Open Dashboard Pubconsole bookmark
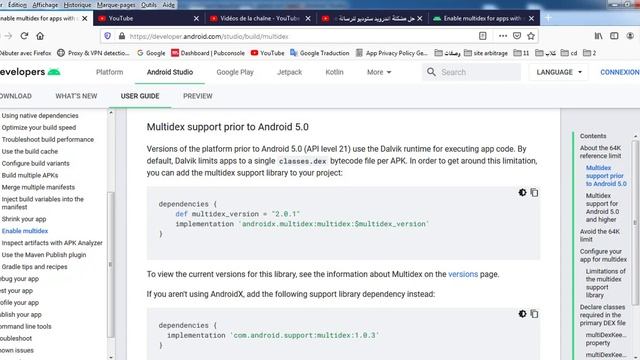640x360 pixels. pos(208,53)
